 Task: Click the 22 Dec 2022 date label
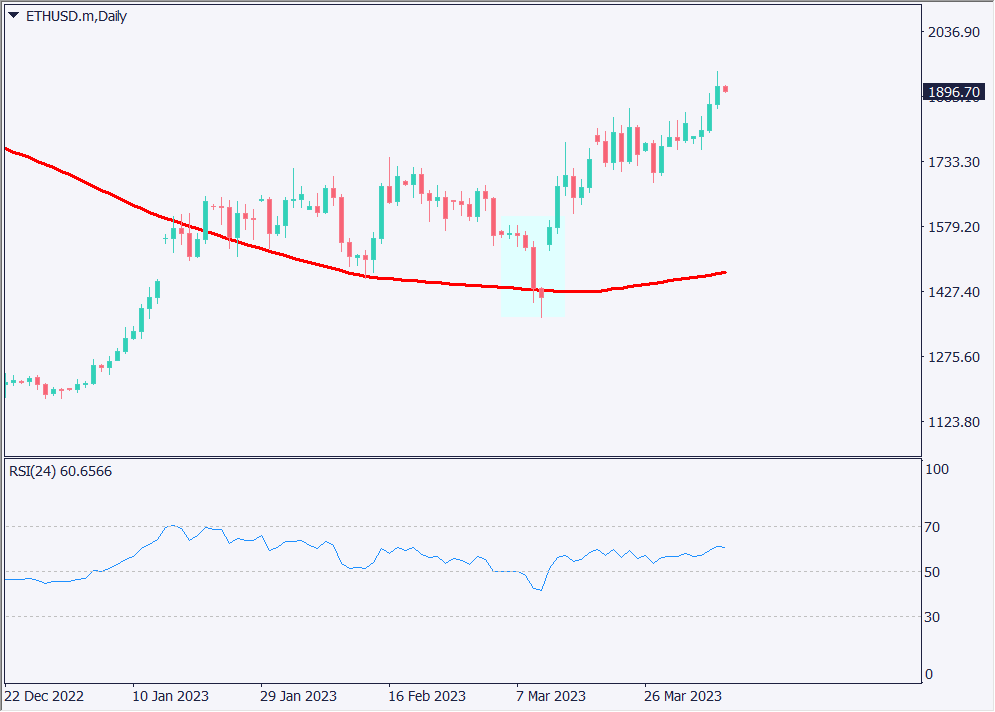(x=44, y=696)
